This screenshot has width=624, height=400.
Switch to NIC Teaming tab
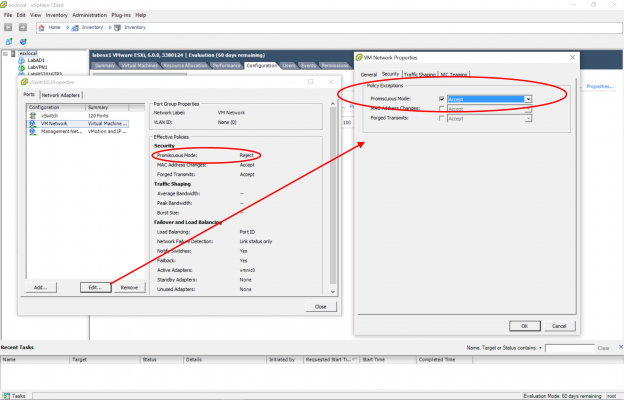[454, 74]
